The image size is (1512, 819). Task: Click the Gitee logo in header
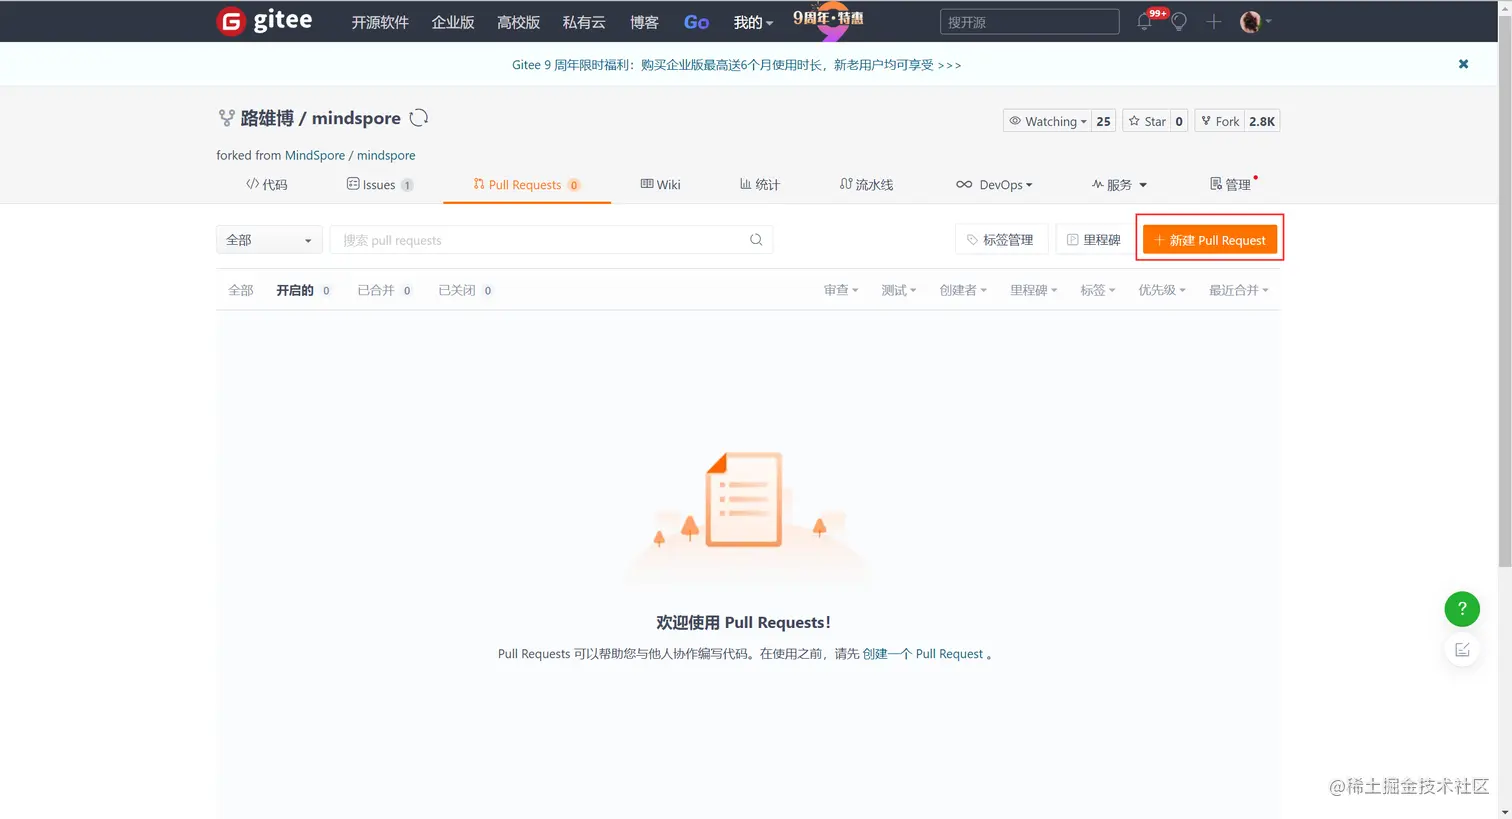264,21
